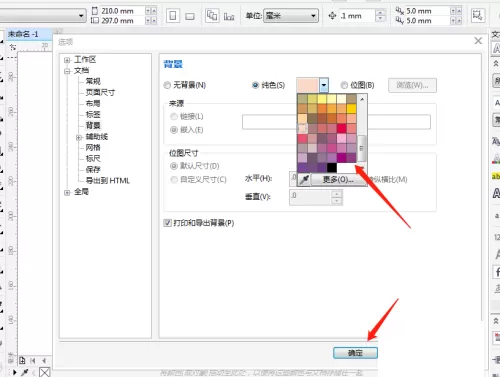Screen dimensions: 500x377
Task: Select Custom size (自定义尺寸) radio
Action: point(174,180)
